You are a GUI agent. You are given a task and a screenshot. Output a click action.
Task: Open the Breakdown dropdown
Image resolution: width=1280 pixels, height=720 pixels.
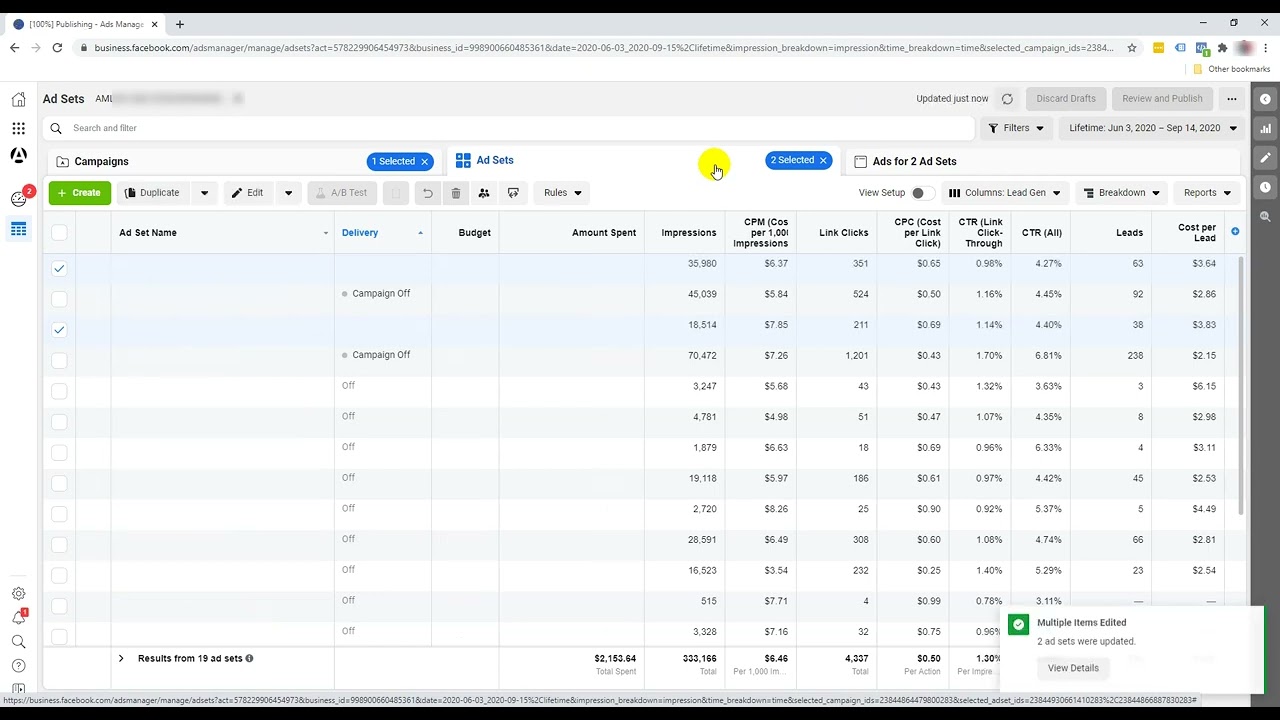coord(1121,193)
